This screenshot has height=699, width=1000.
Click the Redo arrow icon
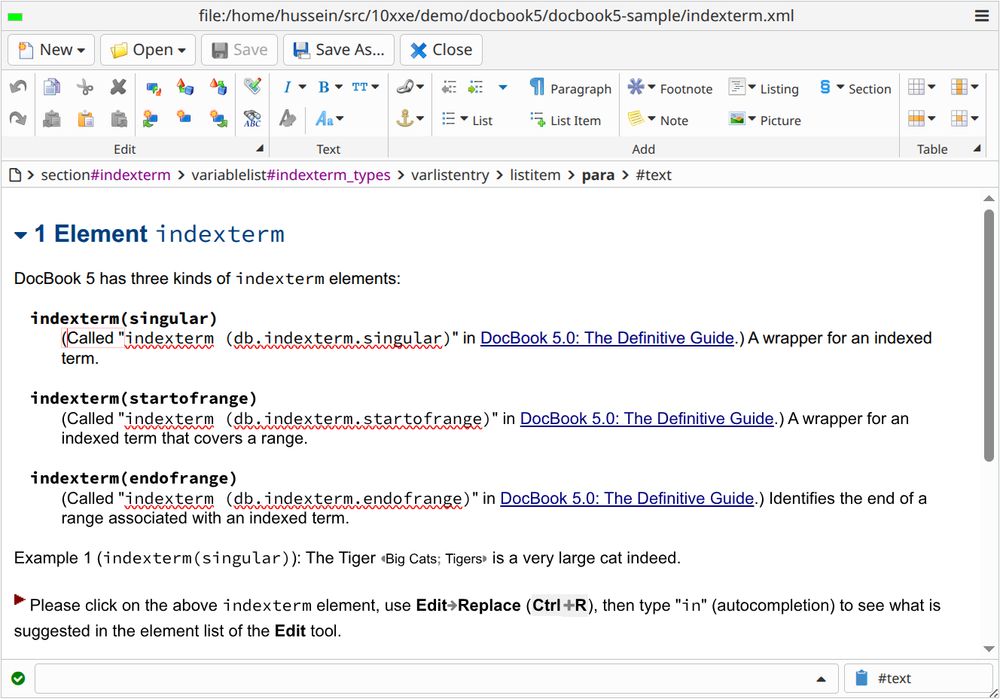click(18, 119)
